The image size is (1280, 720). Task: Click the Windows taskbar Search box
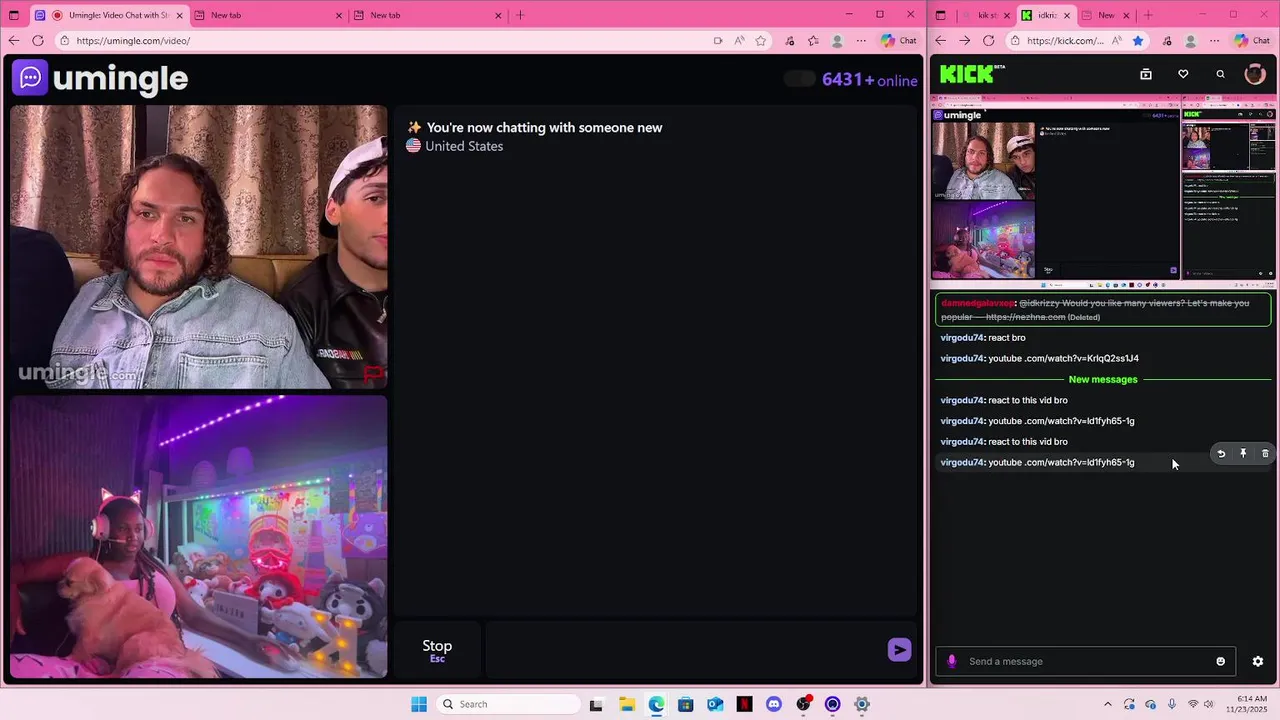tap(507, 704)
